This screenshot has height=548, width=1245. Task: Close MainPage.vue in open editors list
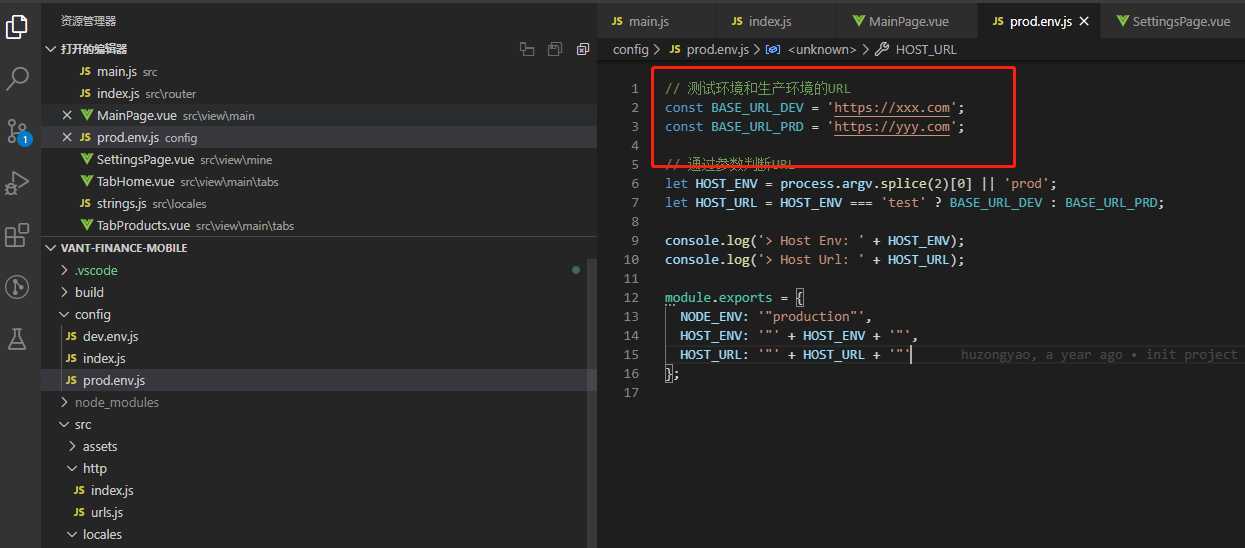67,115
